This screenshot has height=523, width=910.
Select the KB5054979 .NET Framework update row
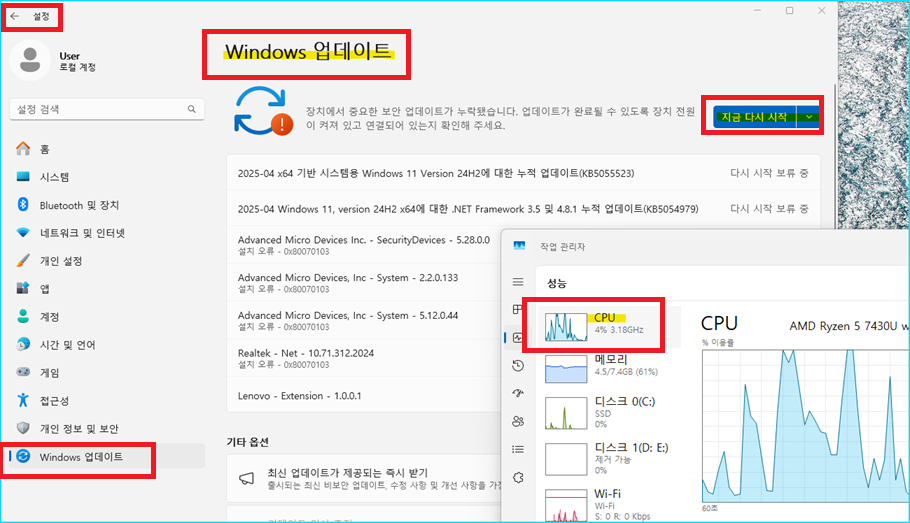point(523,208)
